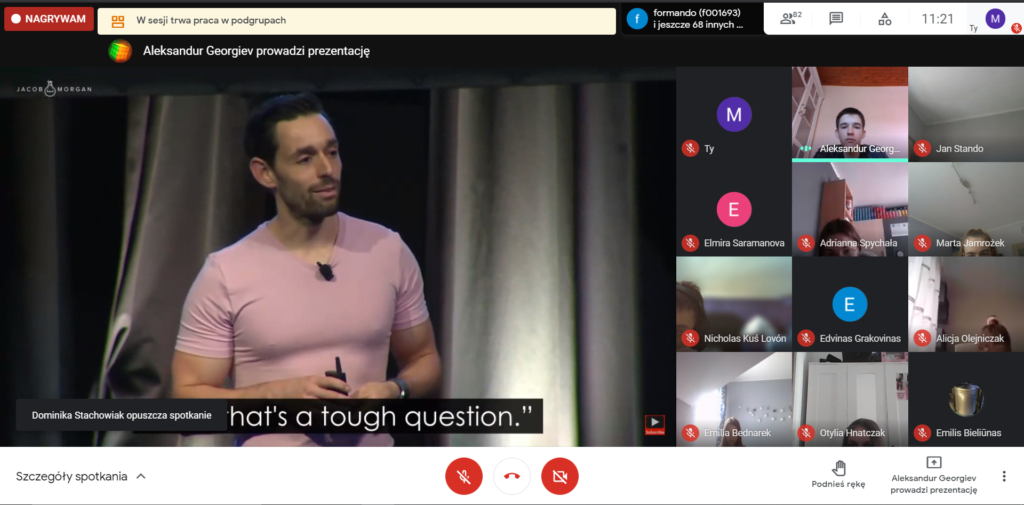1024x505 pixels.
Task: Click the YouTube subscribe icon in the video
Action: coord(654,425)
